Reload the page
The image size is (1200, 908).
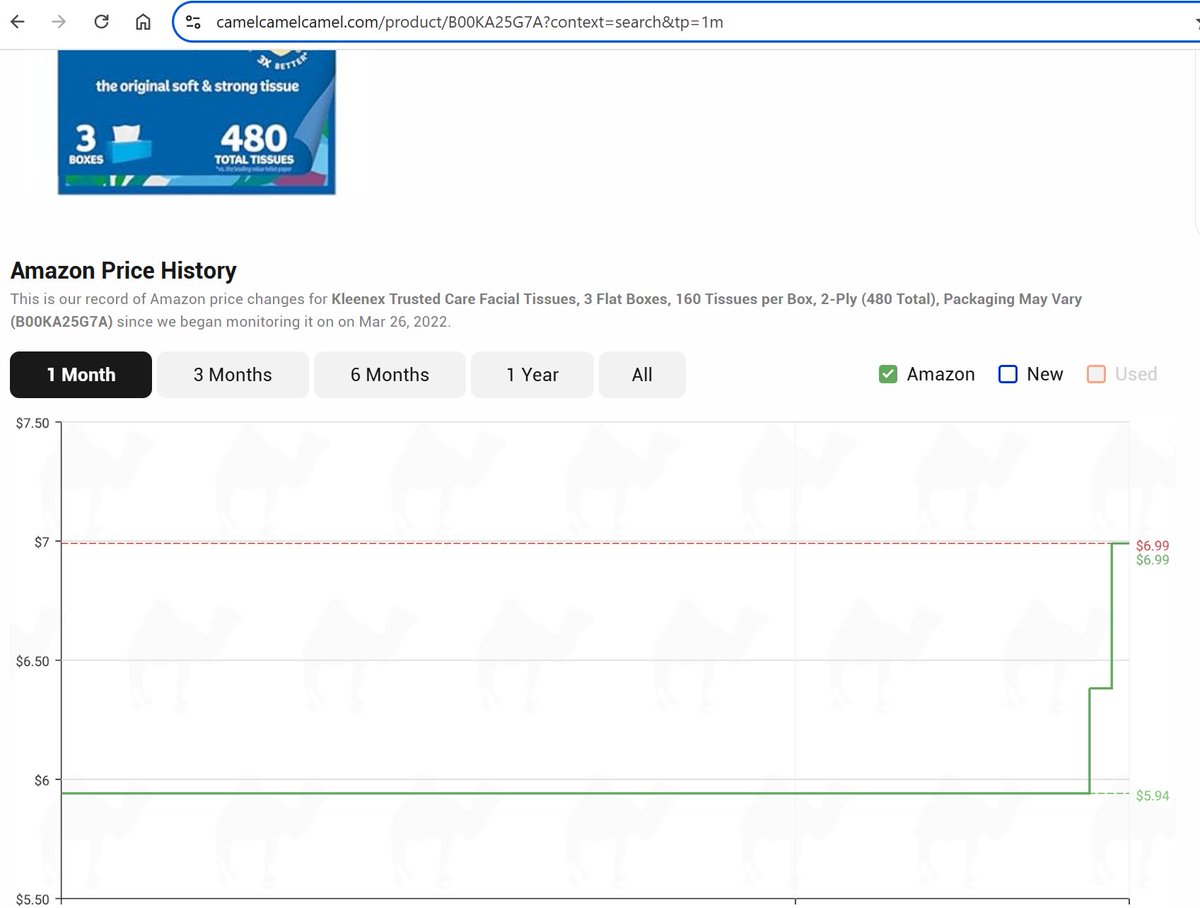[x=101, y=22]
